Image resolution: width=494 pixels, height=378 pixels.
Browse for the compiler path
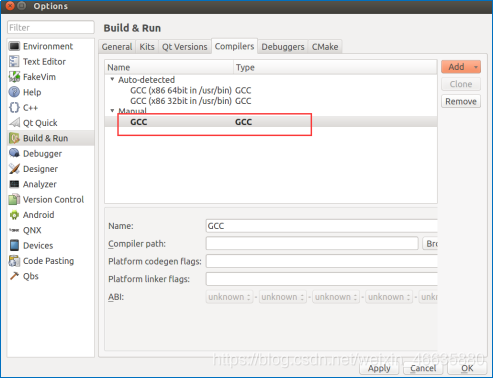pos(430,244)
